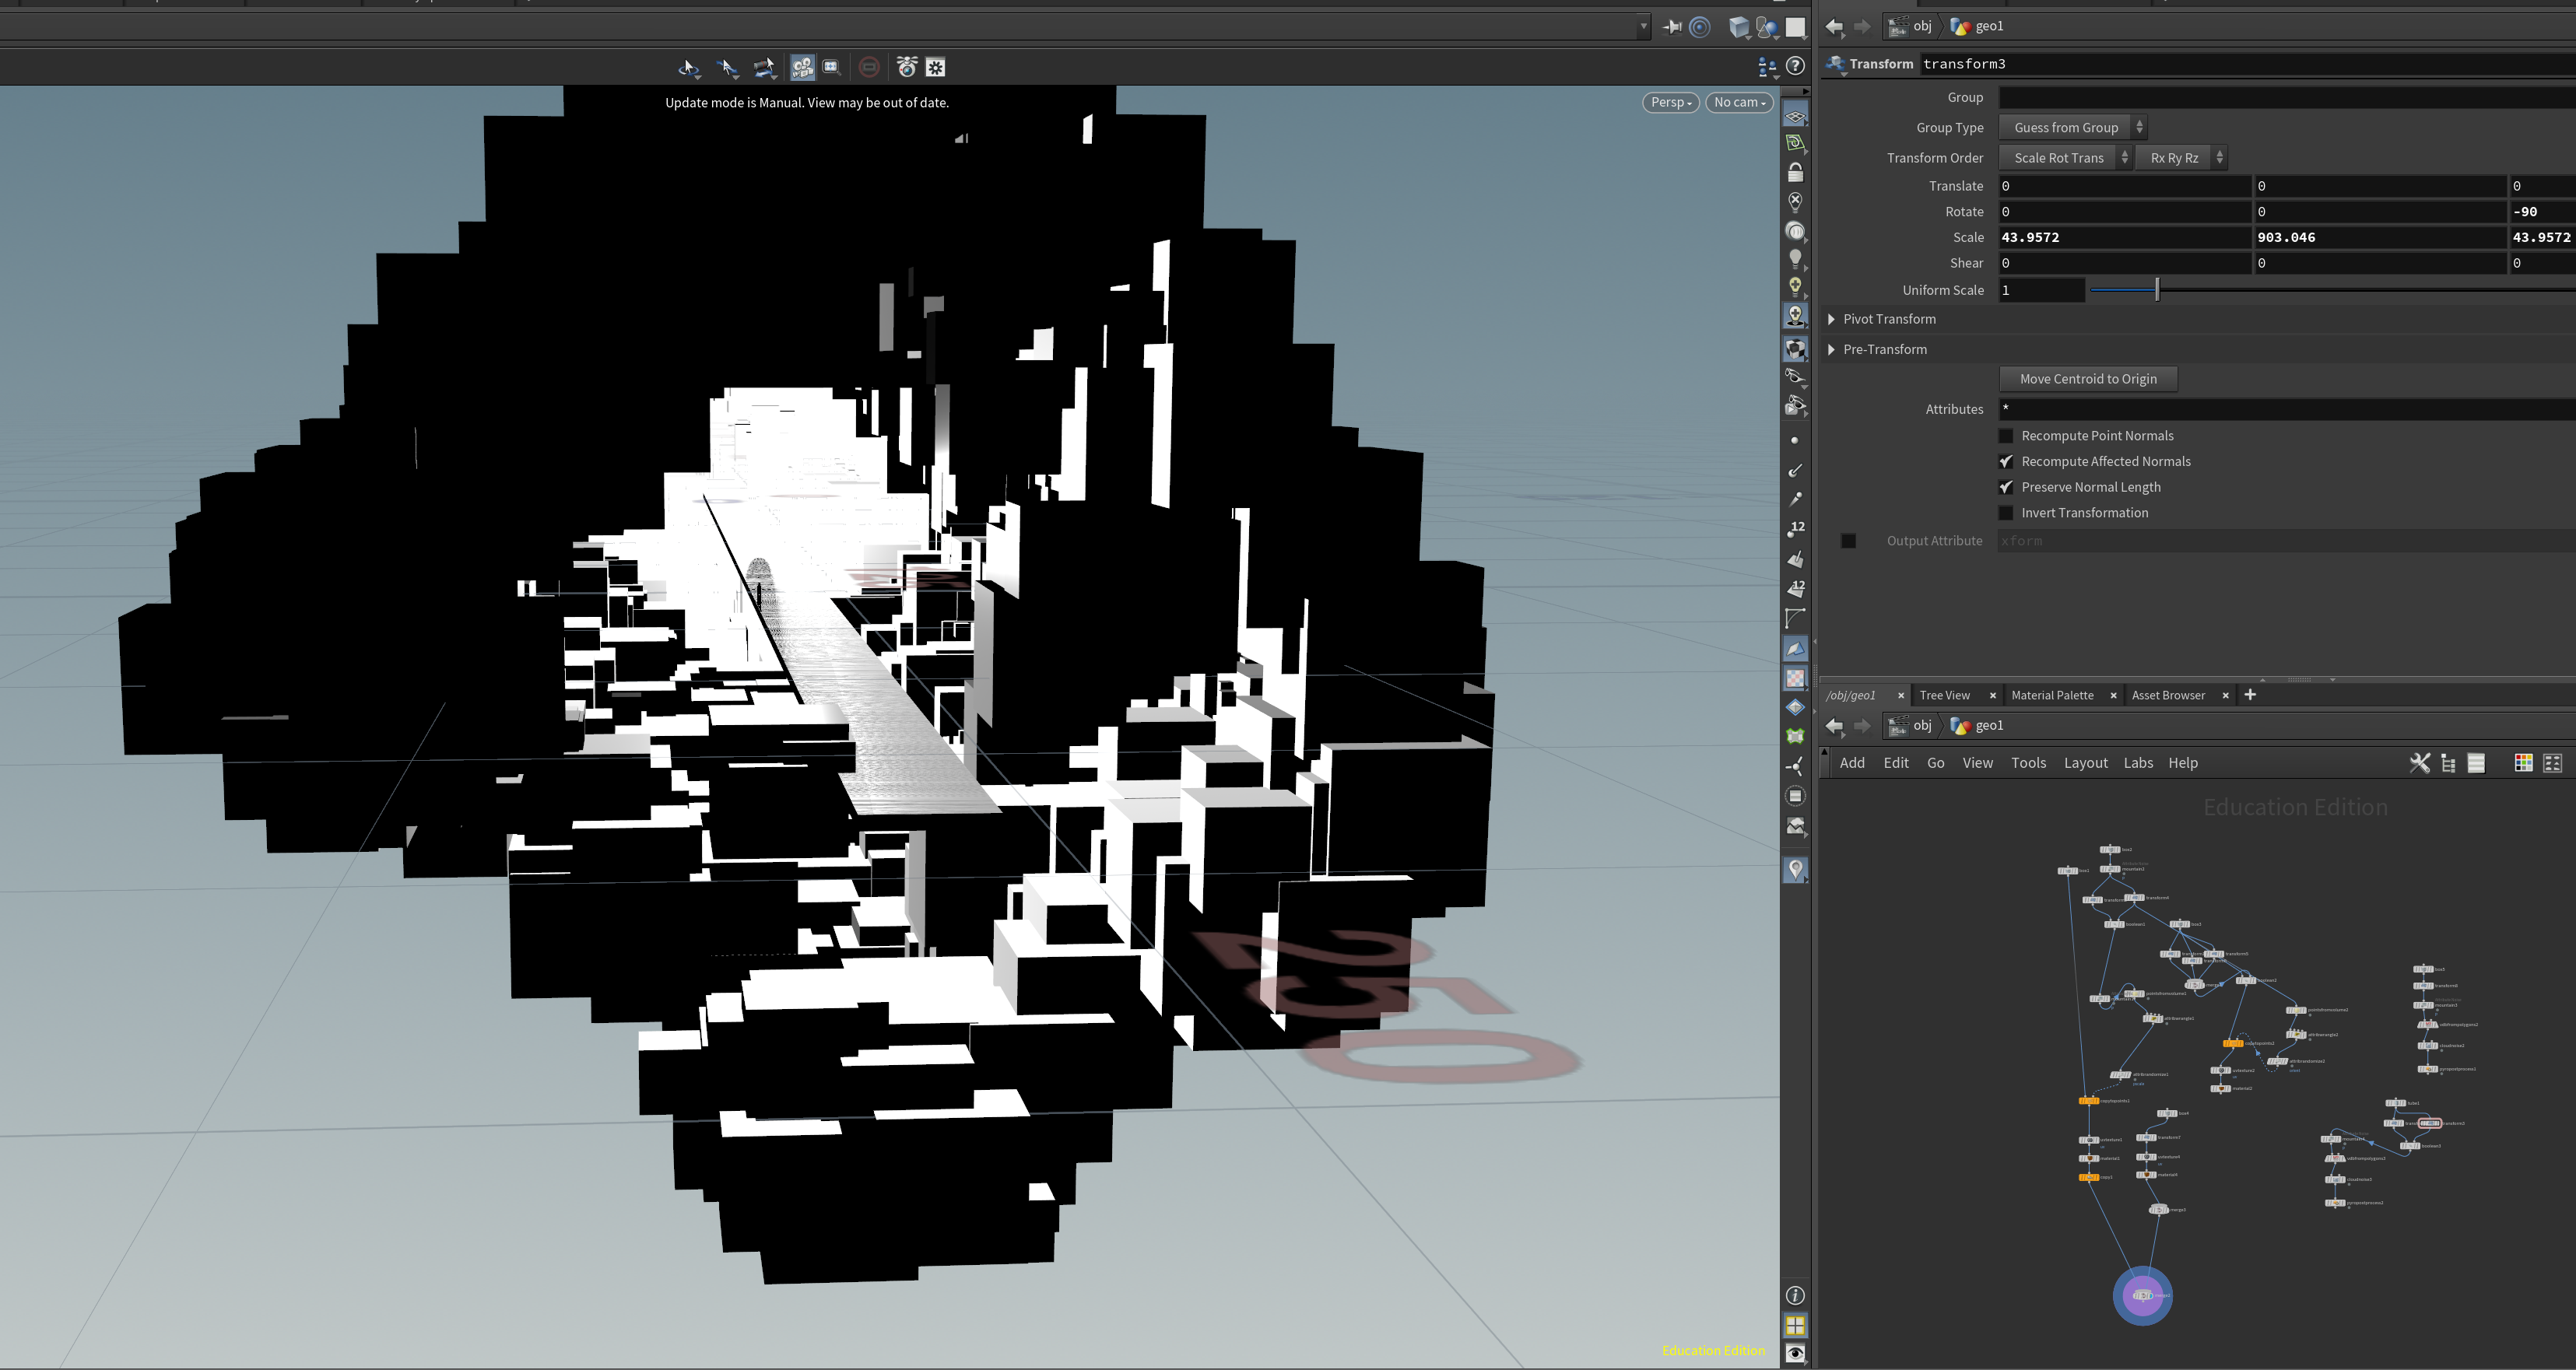2576x1370 pixels.
Task: Toggle Preserve Normal Length checkbox
Action: pos(2005,487)
